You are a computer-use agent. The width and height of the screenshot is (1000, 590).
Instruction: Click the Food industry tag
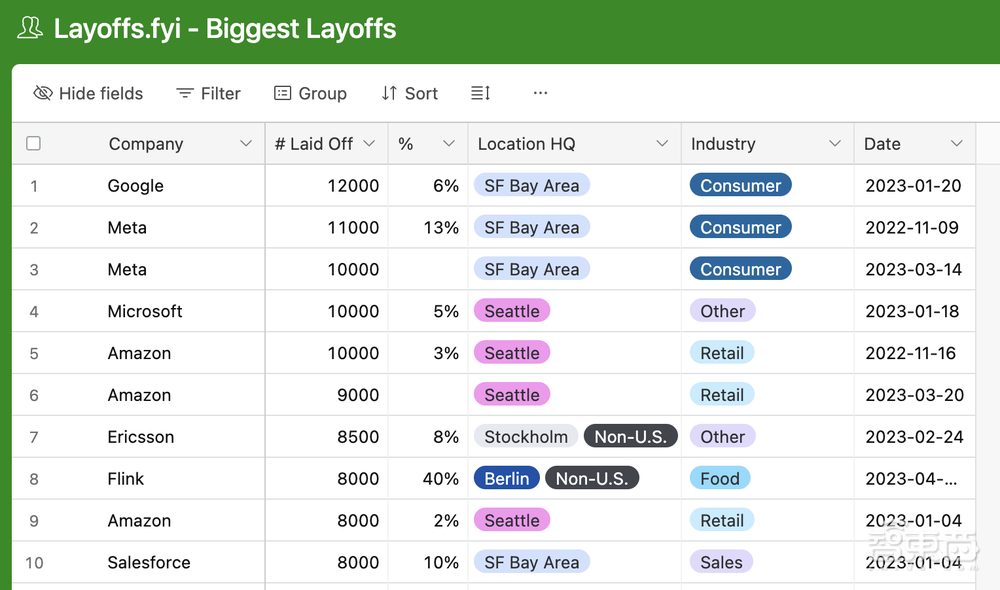(720, 479)
